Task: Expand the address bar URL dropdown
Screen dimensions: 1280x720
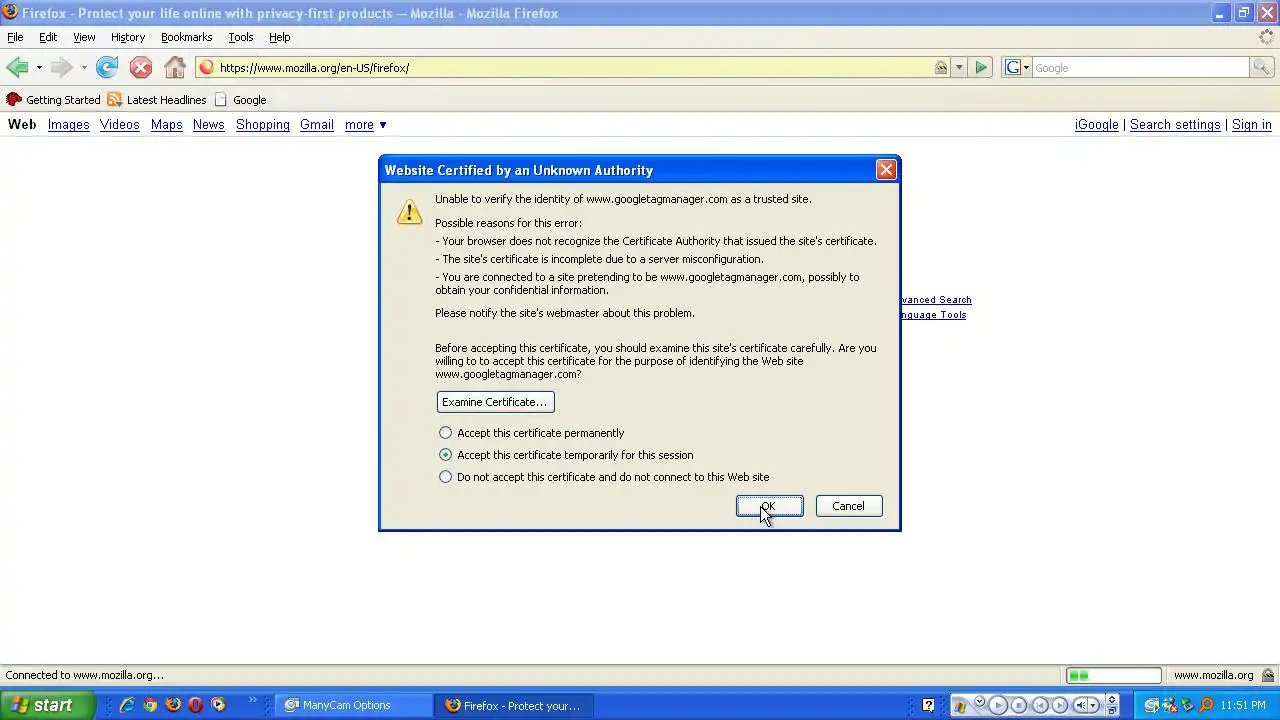Action: tap(959, 67)
